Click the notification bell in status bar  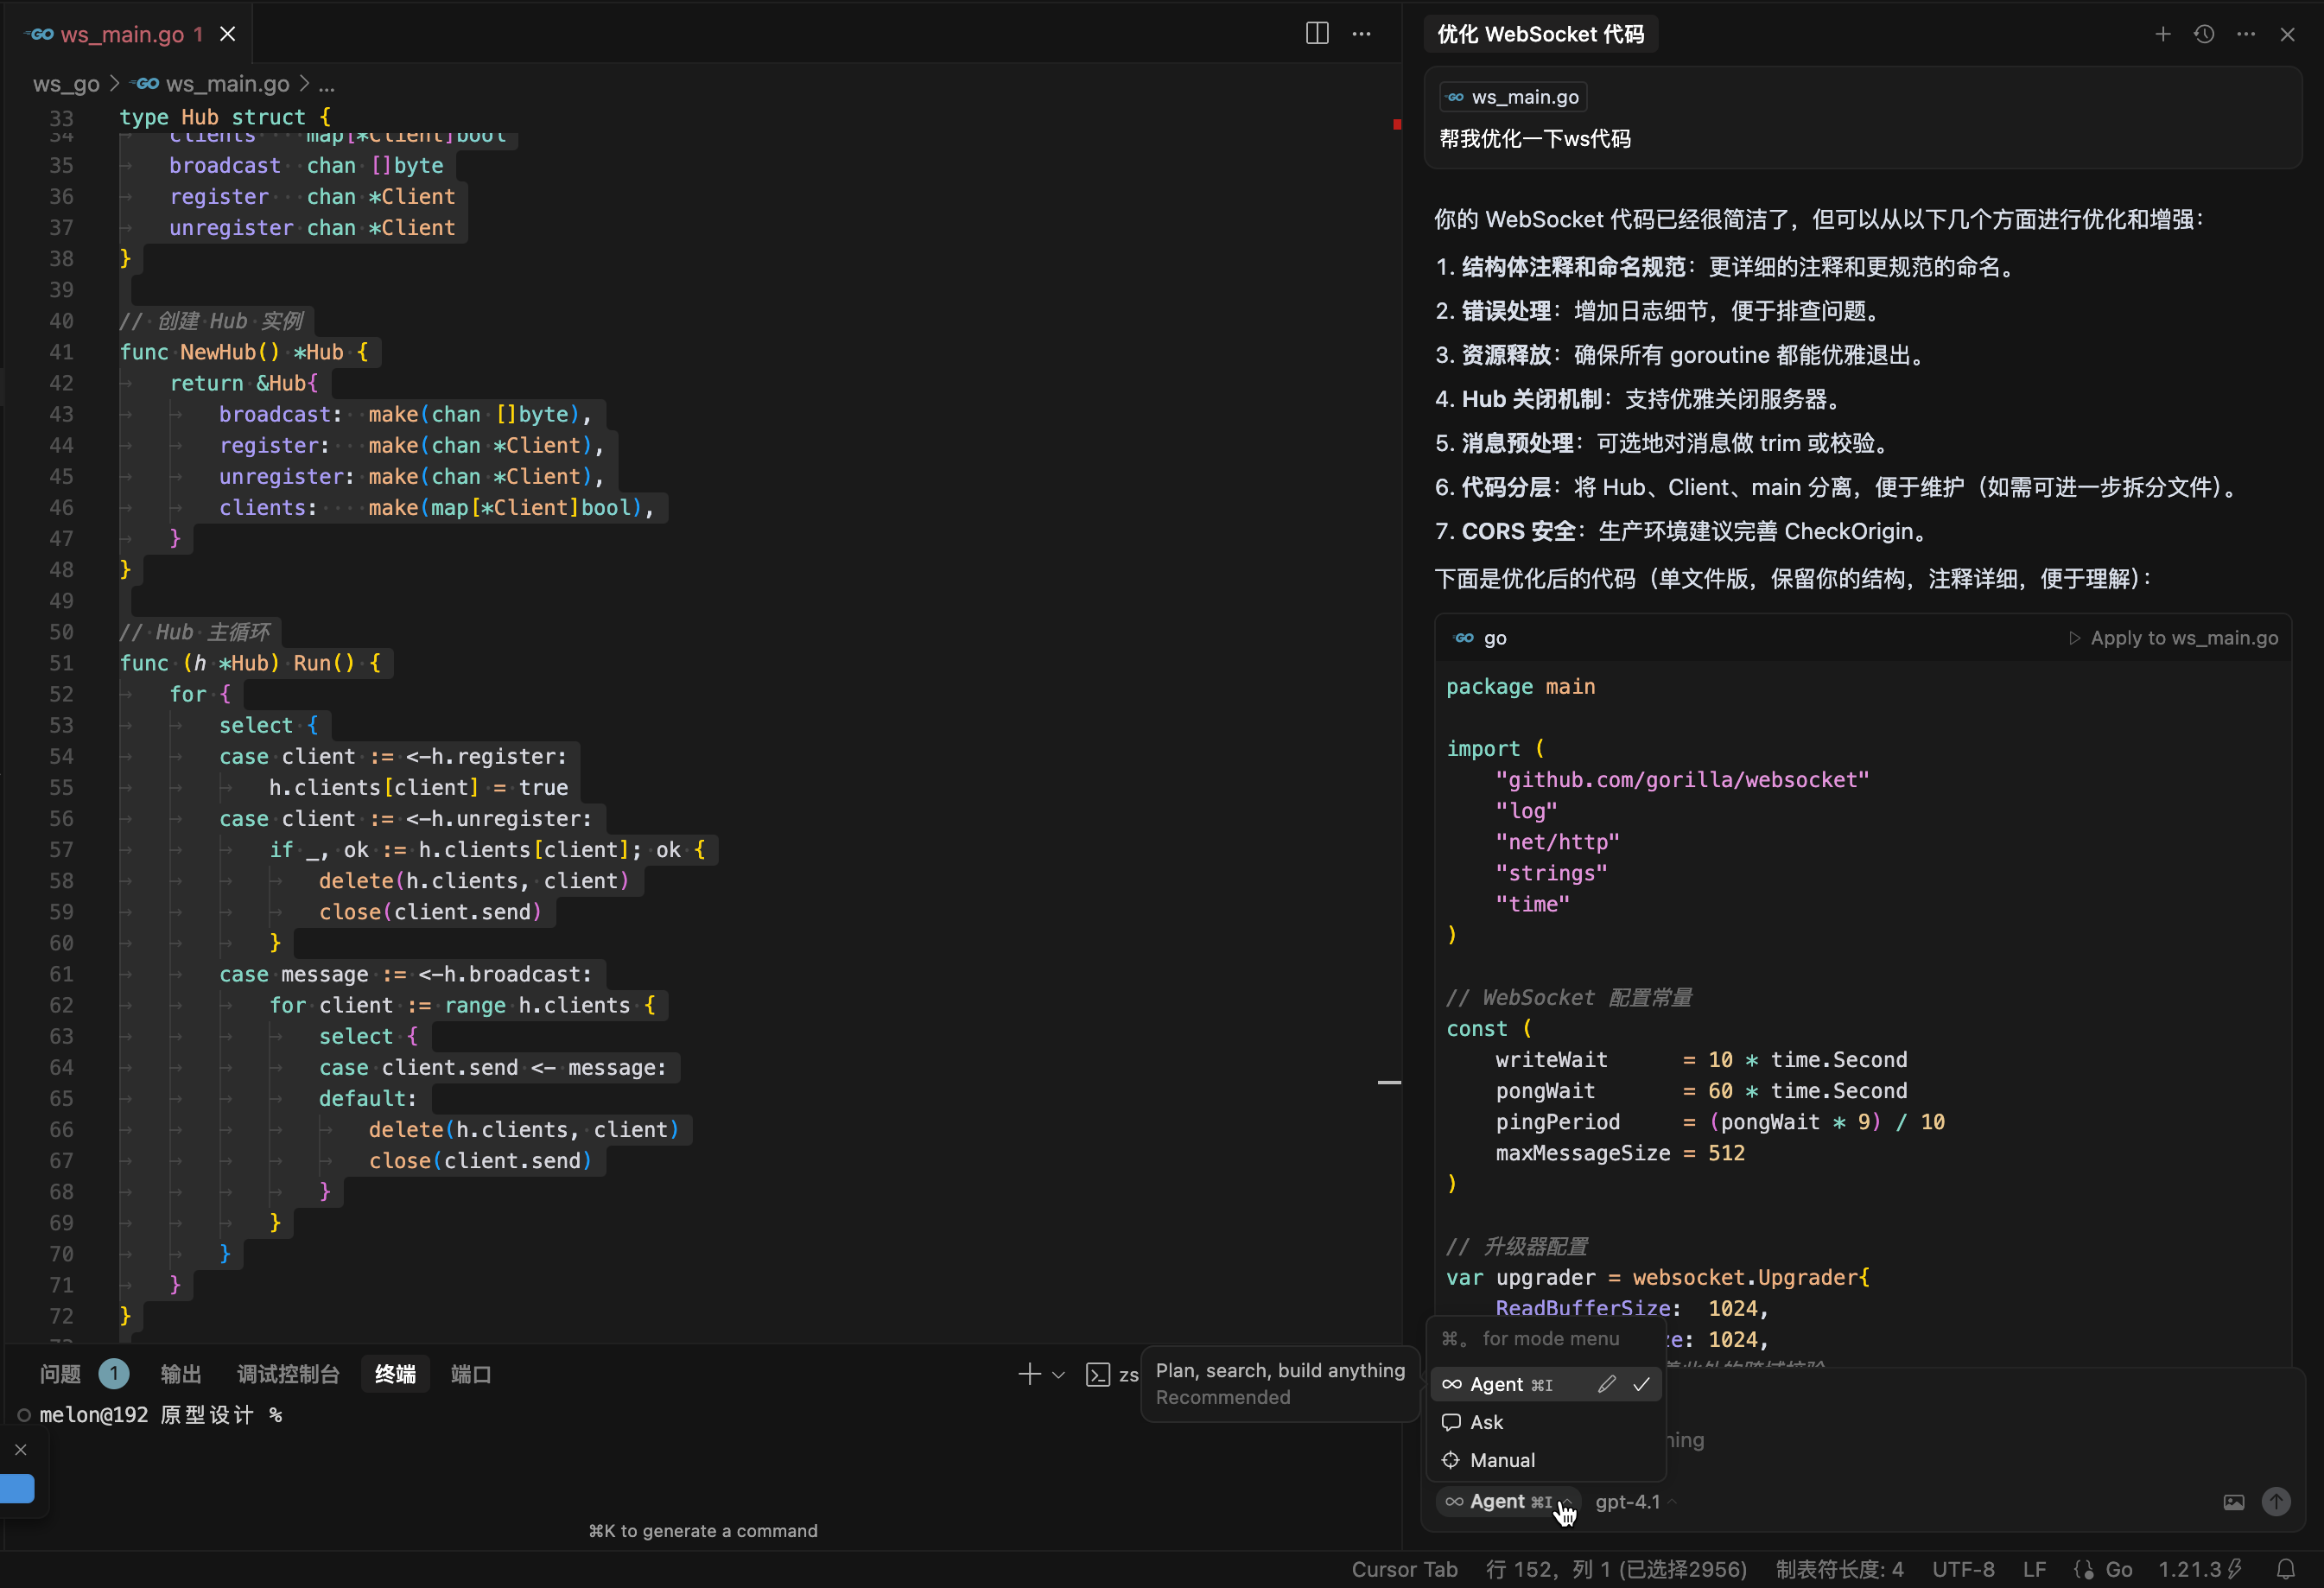2285,1569
